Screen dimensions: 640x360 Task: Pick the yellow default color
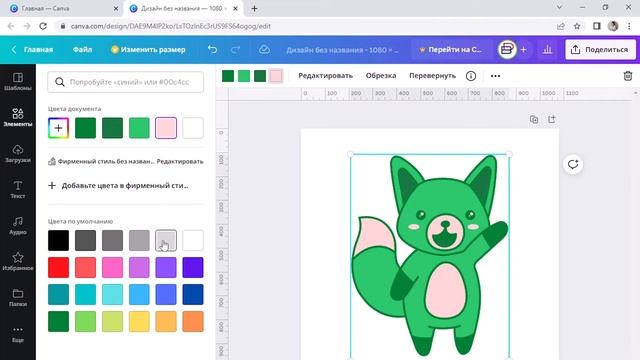click(x=139, y=321)
